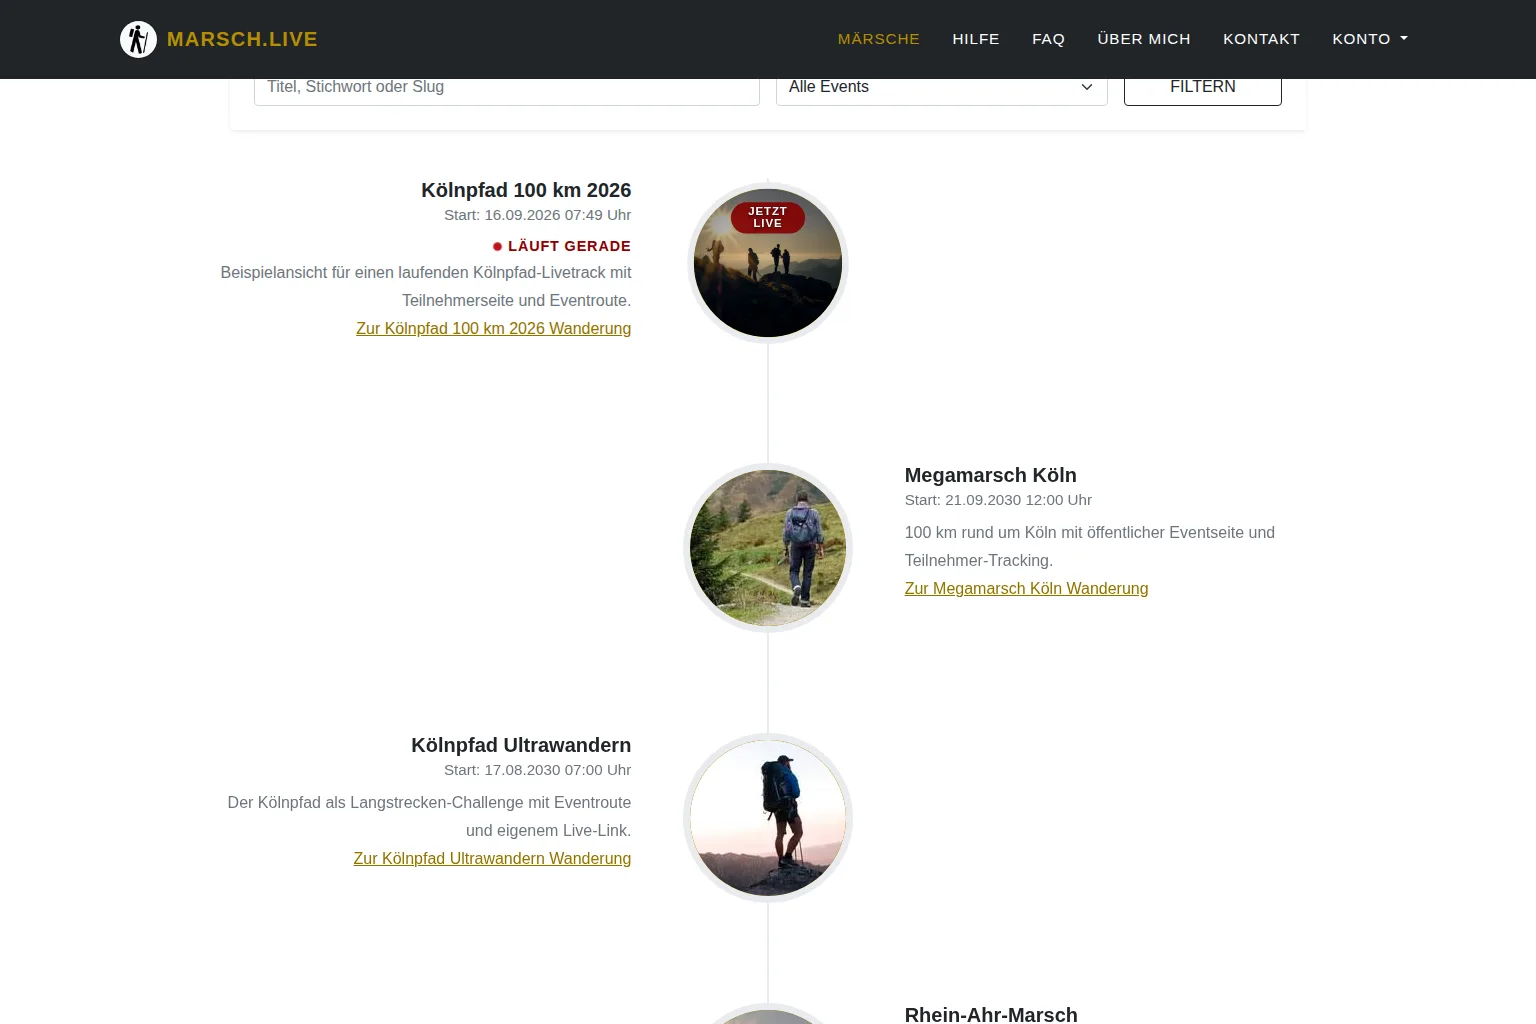
Task: Click the Rhein-Ahr-Marsch heading
Action: click(991, 1014)
